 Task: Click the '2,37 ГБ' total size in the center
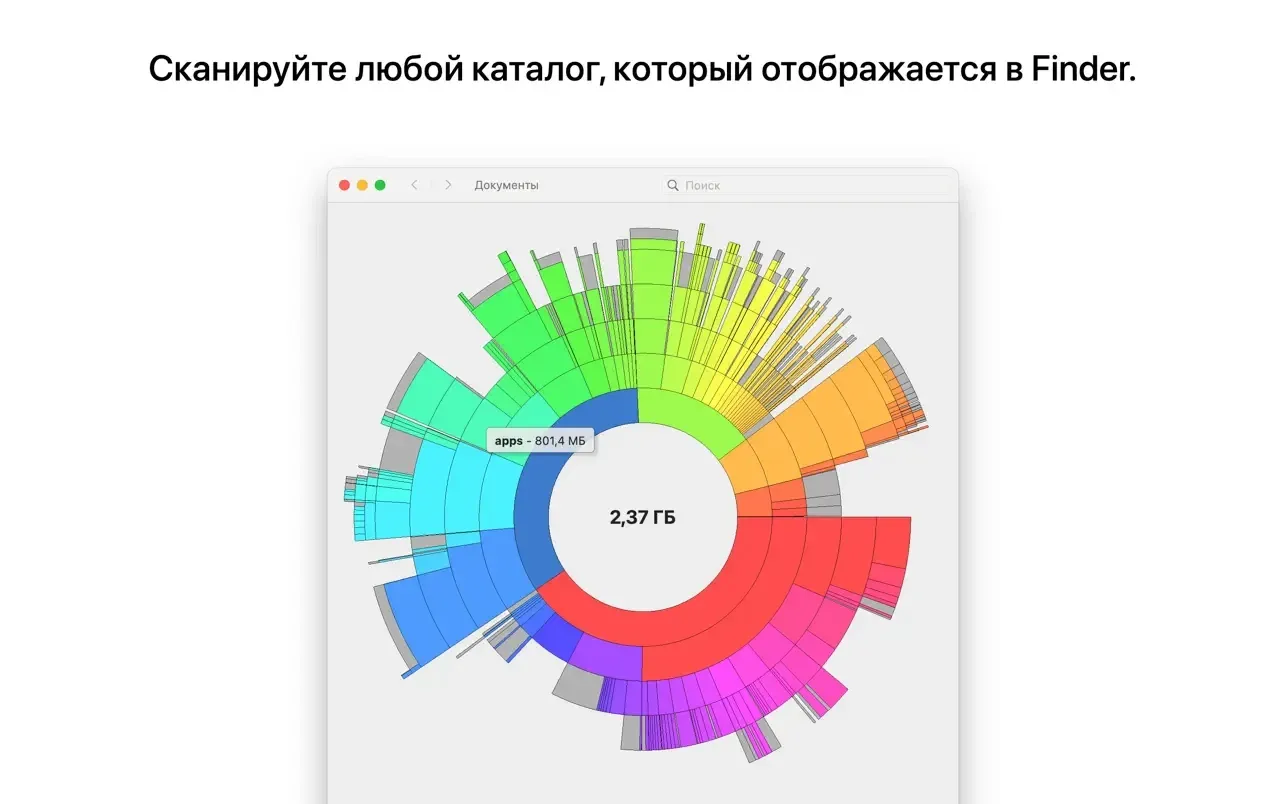(643, 518)
